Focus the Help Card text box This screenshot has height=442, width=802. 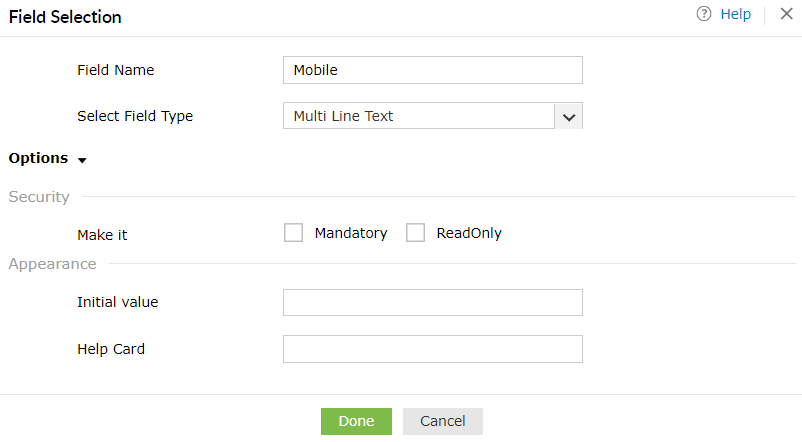[432, 349]
